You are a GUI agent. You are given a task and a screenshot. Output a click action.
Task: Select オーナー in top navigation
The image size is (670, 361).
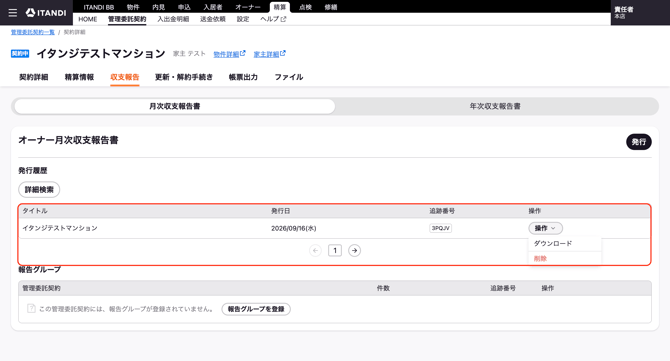pyautogui.click(x=248, y=7)
